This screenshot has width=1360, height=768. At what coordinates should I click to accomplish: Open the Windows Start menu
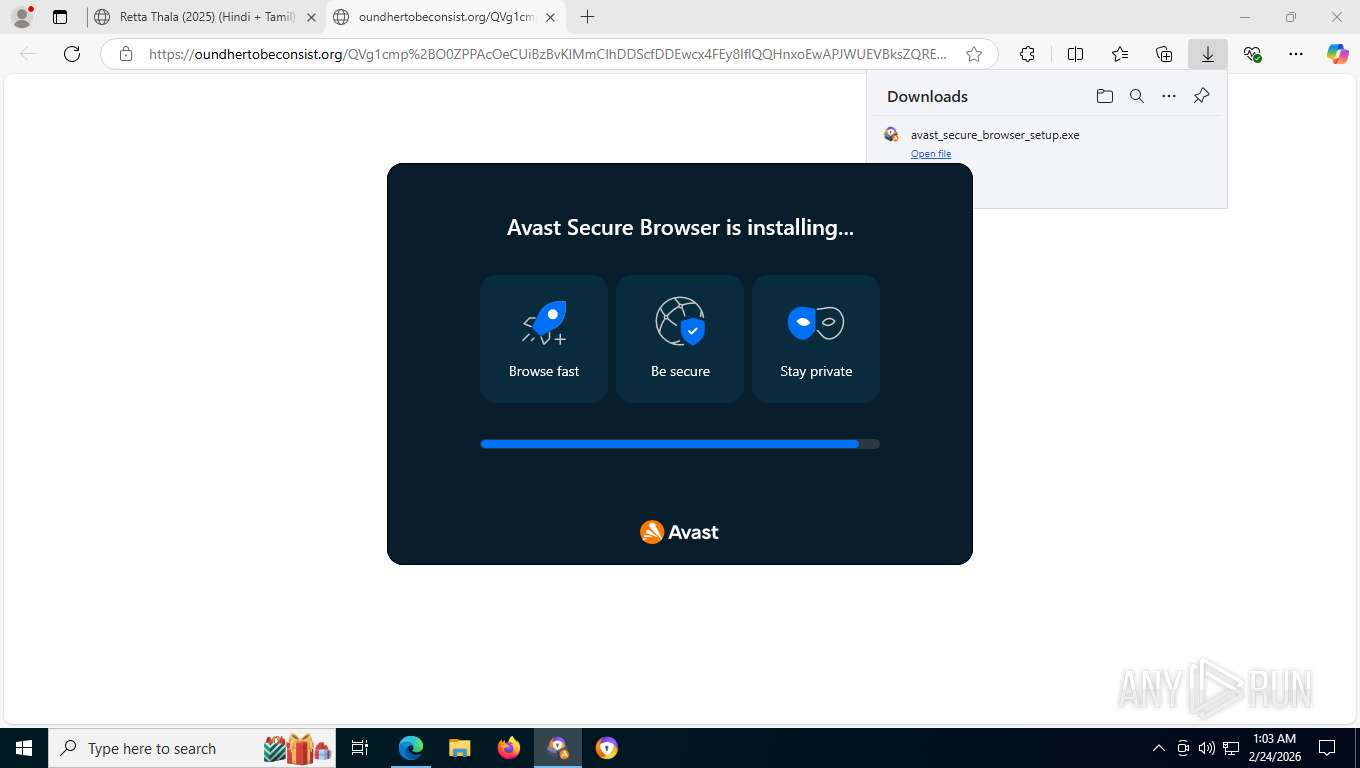tap(23, 748)
